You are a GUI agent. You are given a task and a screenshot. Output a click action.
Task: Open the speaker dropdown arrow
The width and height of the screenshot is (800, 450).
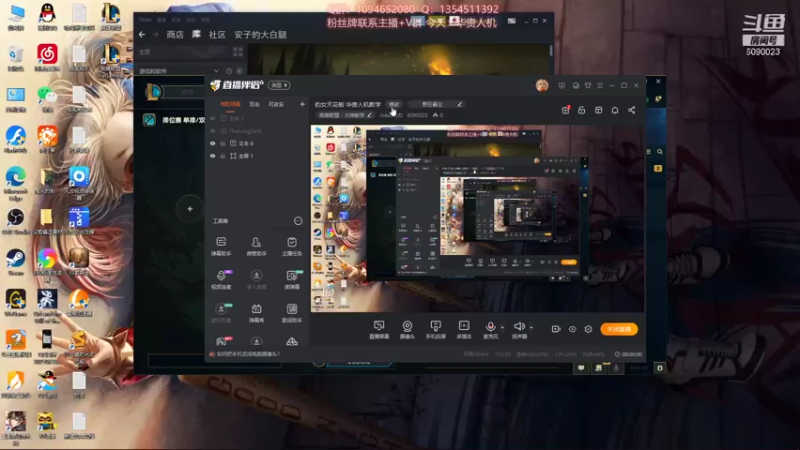pyautogui.click(x=531, y=328)
